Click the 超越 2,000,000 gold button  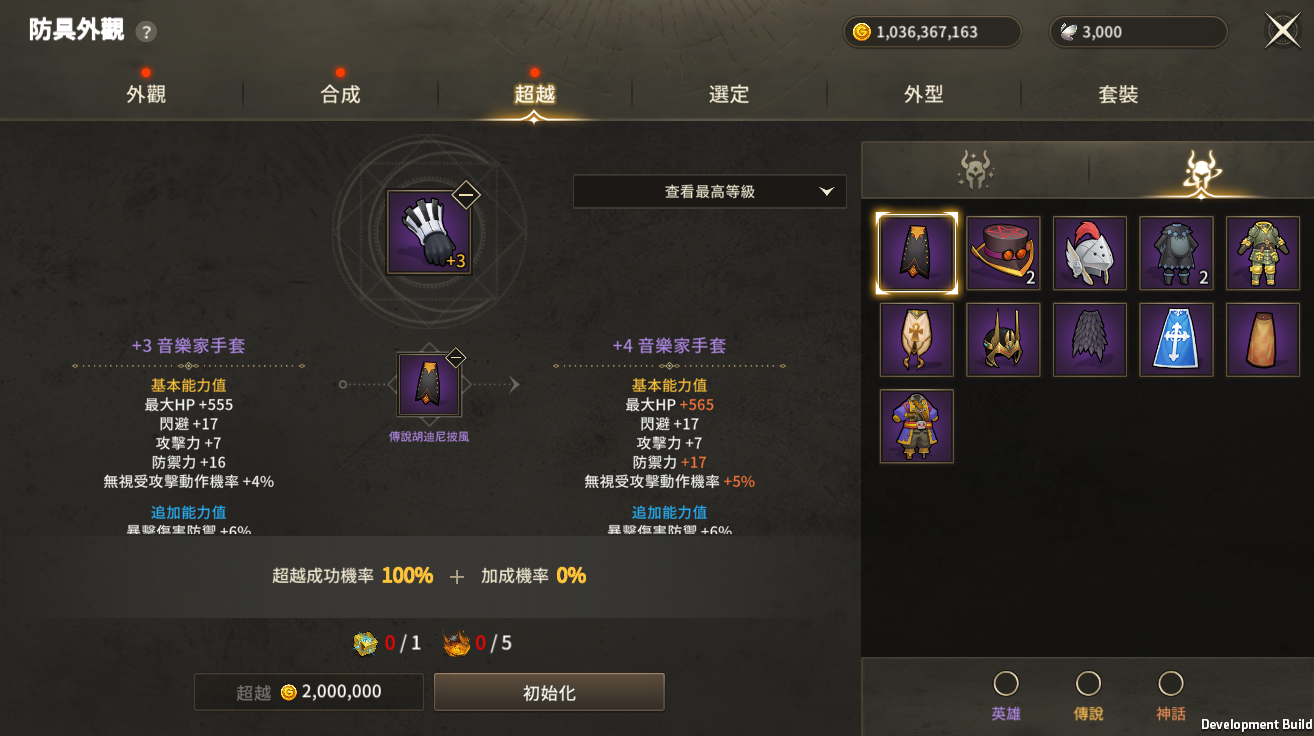coord(309,692)
